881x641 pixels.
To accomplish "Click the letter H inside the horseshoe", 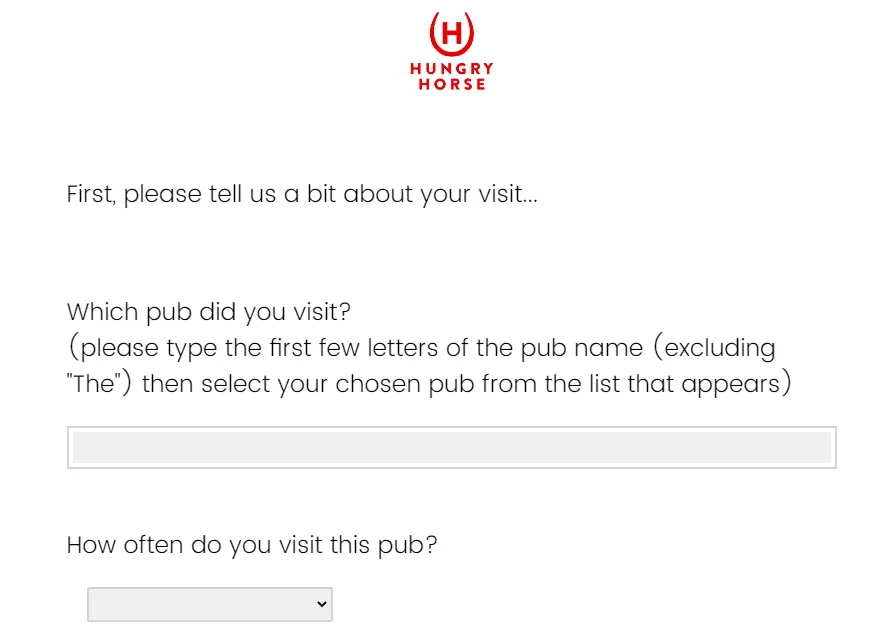I will click(x=451, y=34).
